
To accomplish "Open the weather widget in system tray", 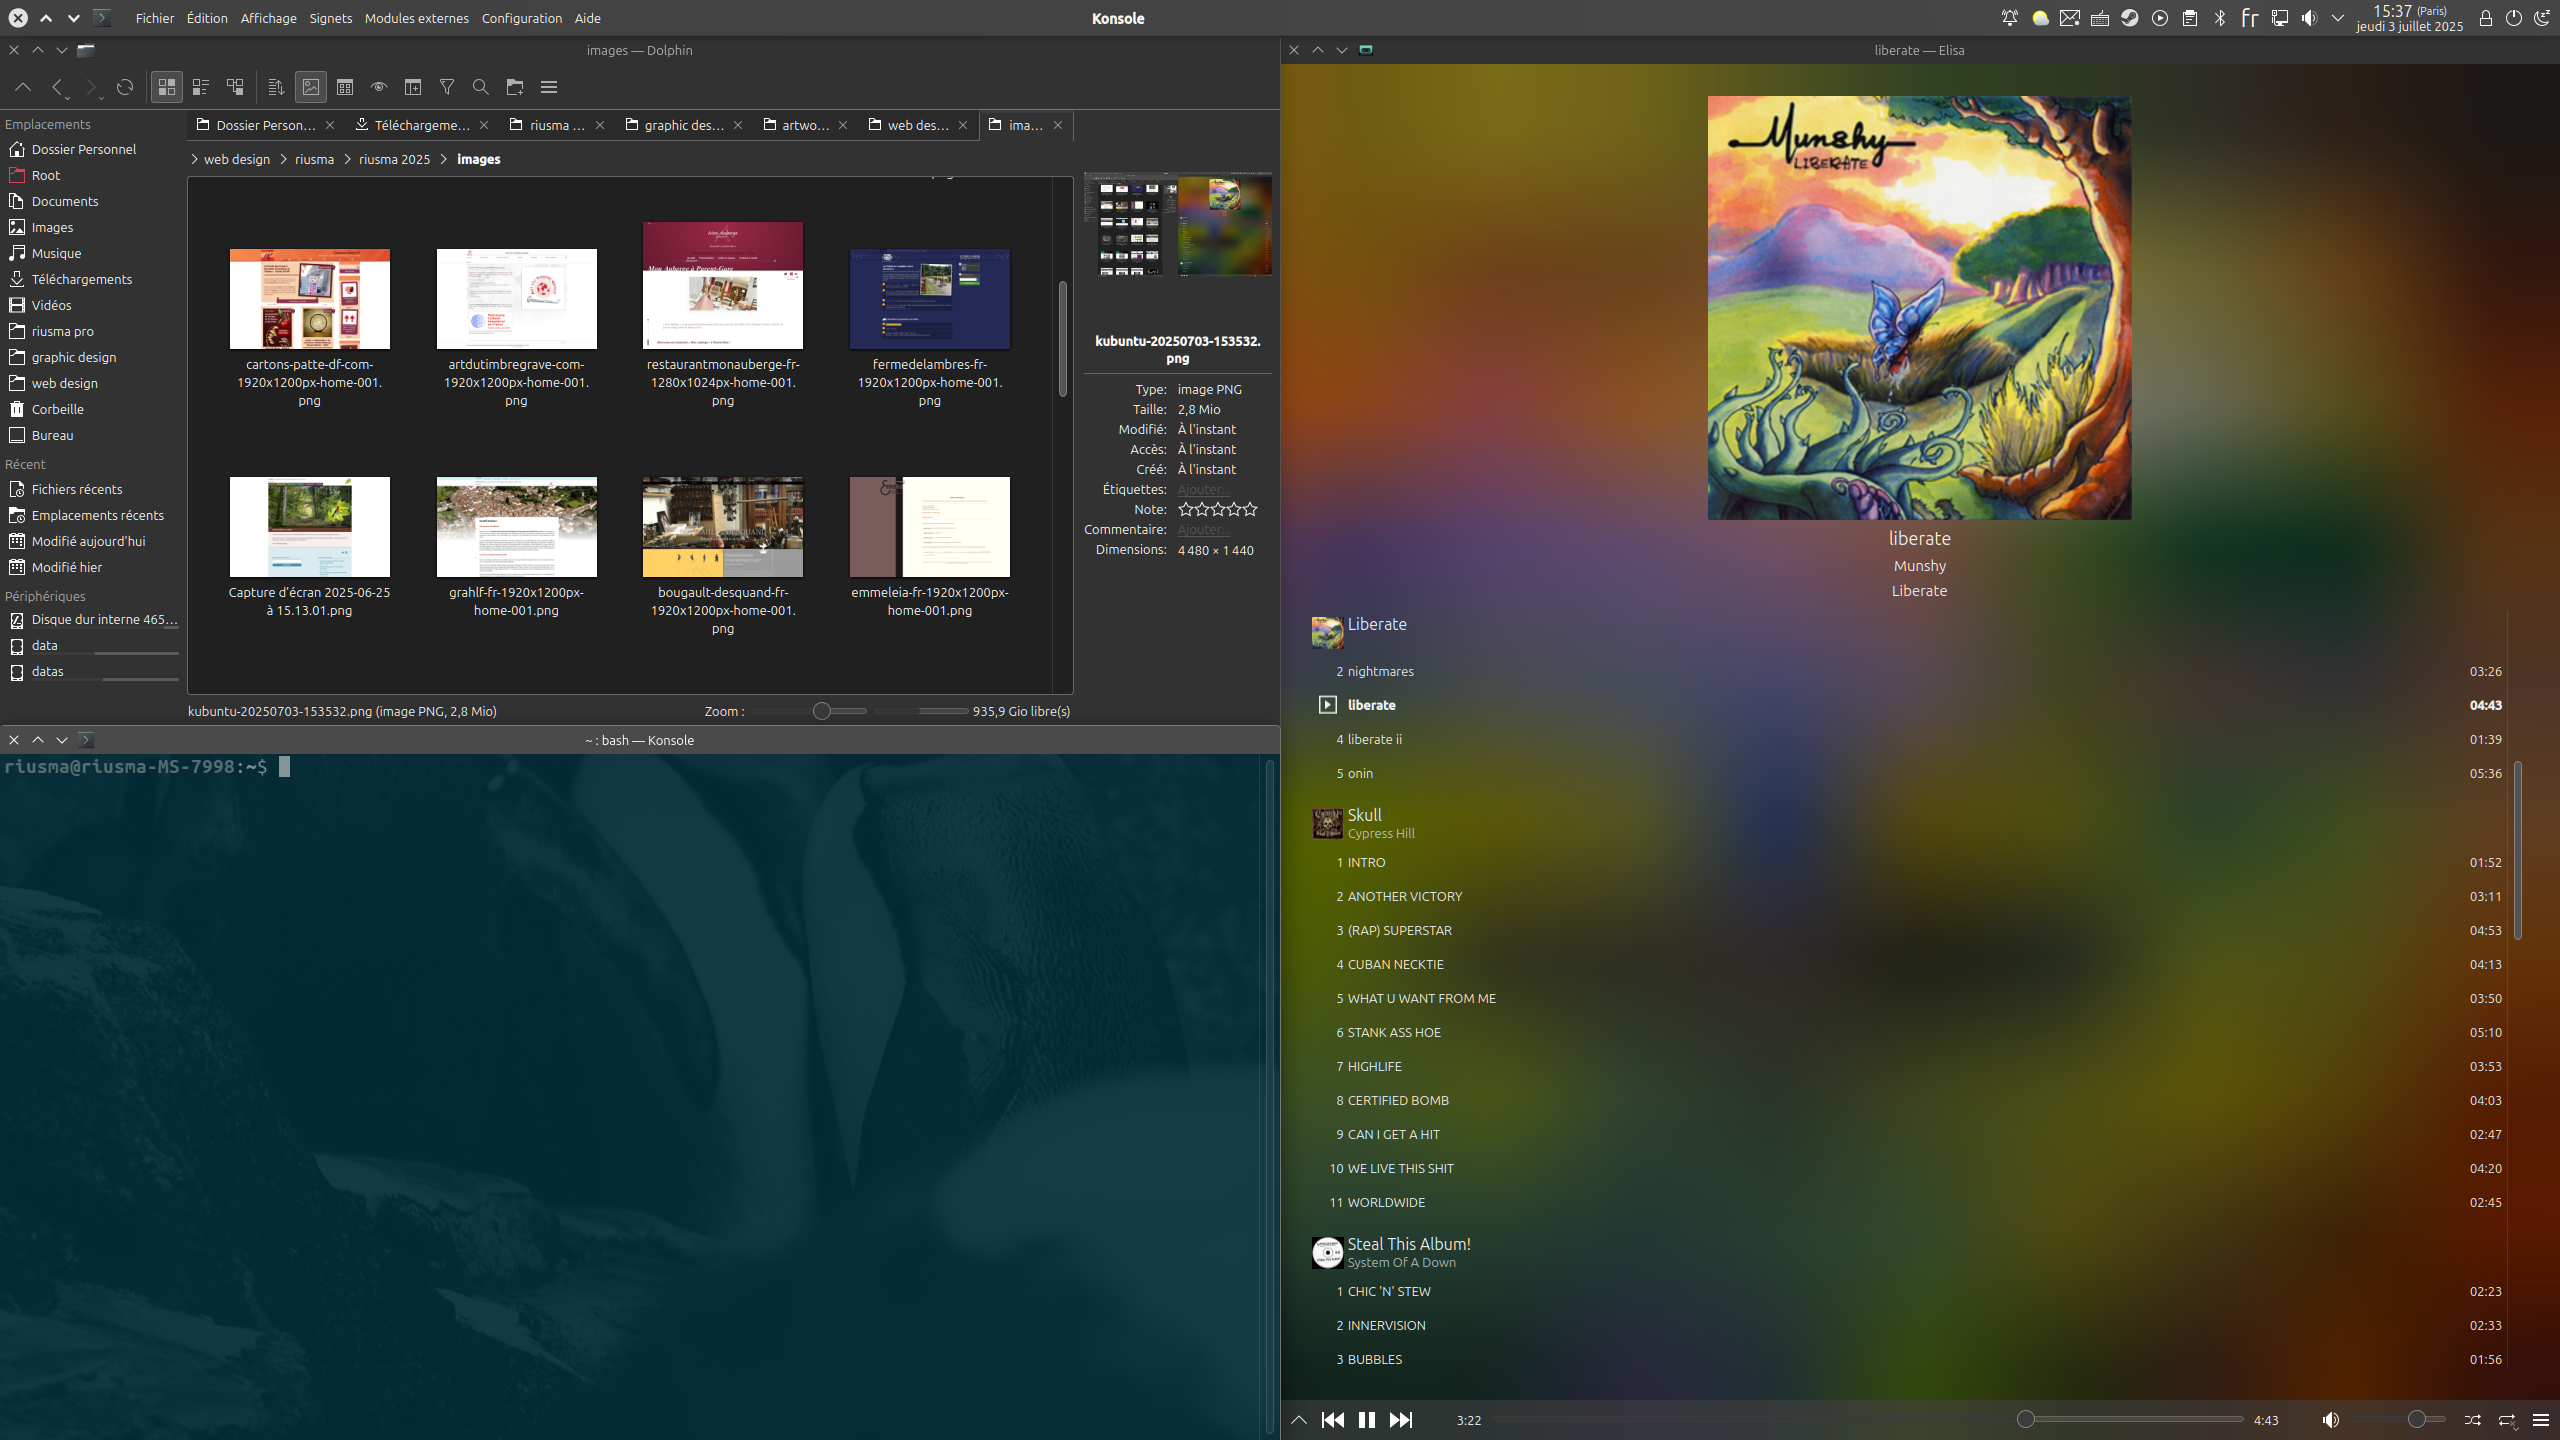I will [x=2040, y=18].
